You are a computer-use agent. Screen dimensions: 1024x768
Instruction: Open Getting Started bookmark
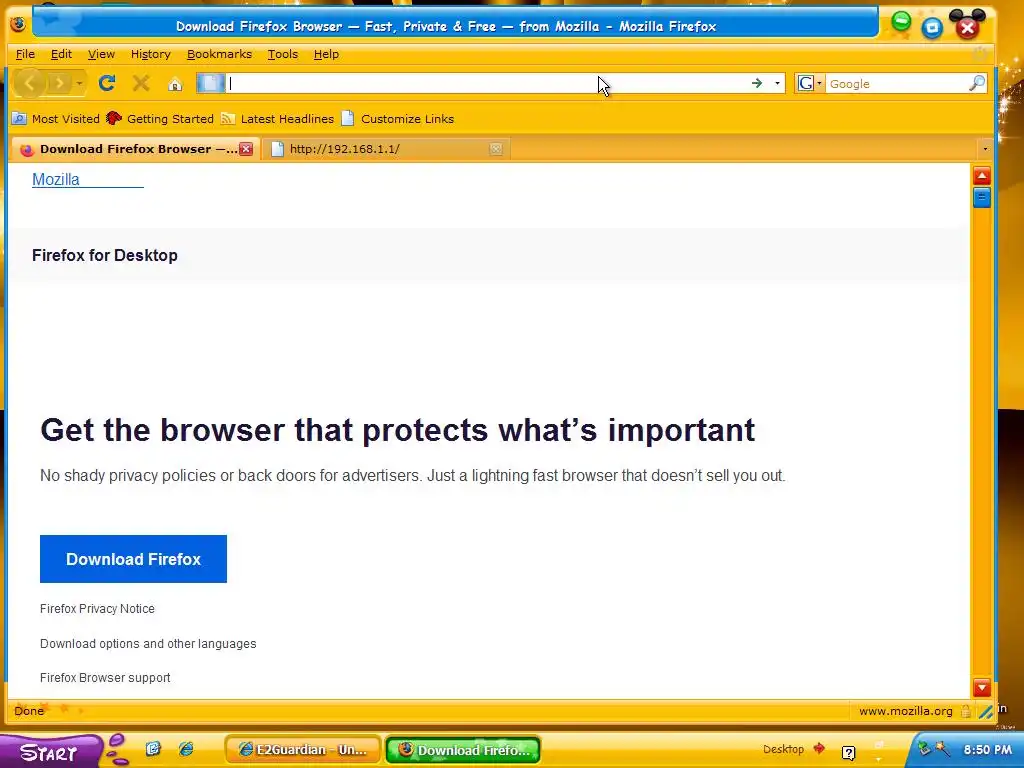160,119
